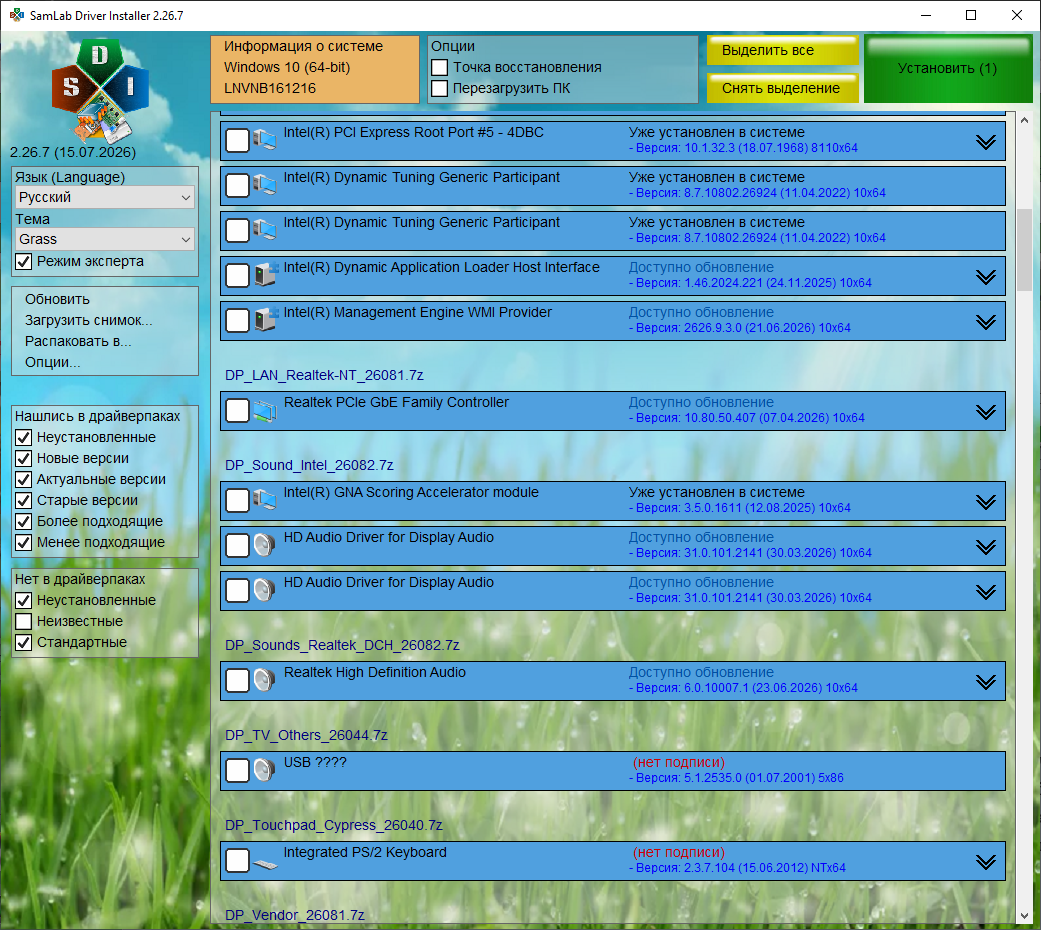Toggle 'Актуальные версии' filter checkbox
Image resolution: width=1041 pixels, height=930 pixels.
tap(24, 479)
